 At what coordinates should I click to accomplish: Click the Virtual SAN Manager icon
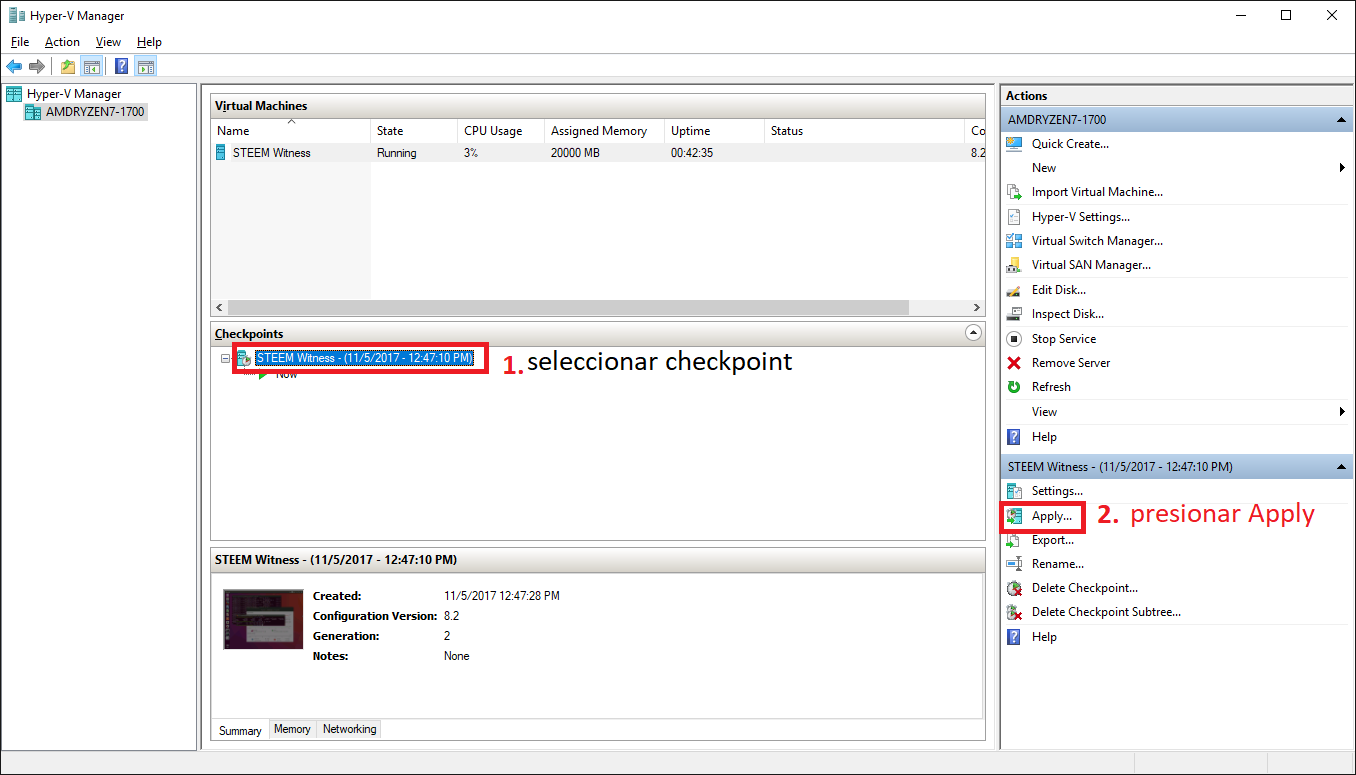1014,265
